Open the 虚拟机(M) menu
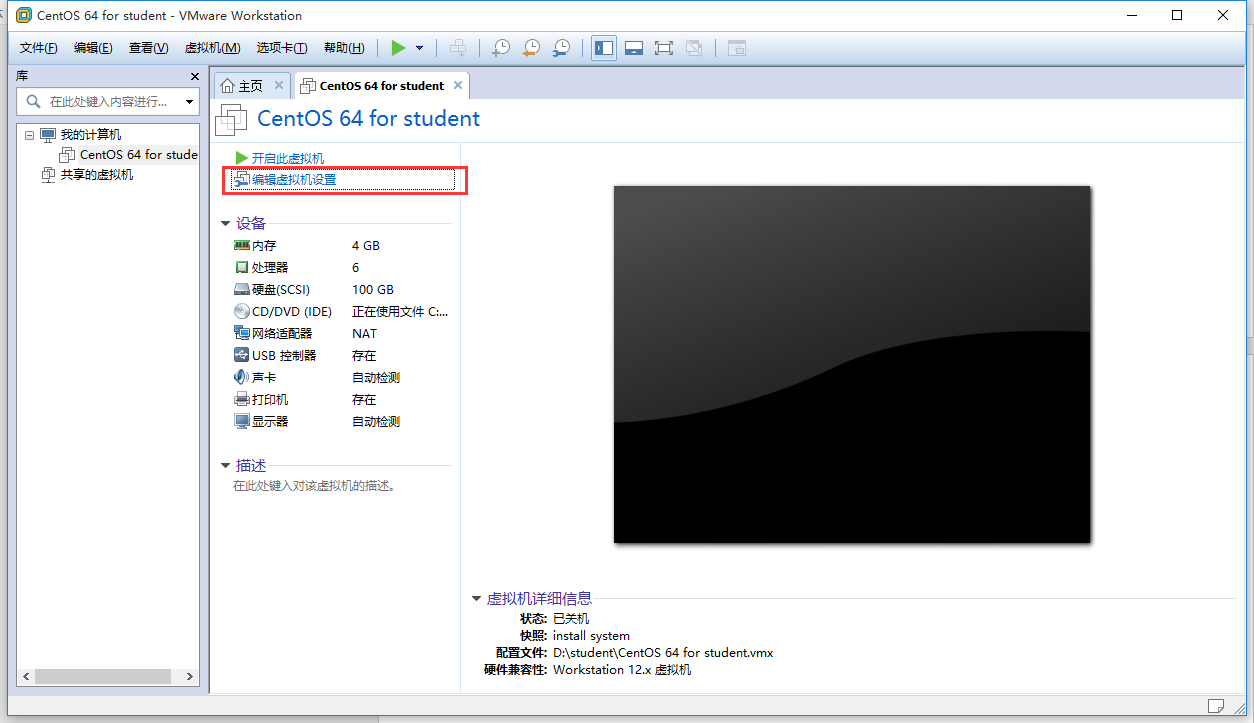1254x723 pixels. (x=212, y=48)
